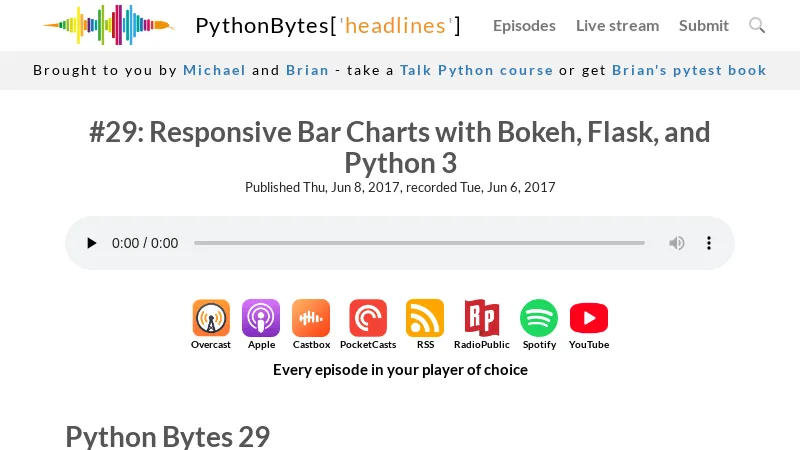Image resolution: width=800 pixels, height=450 pixels.
Task: Open the YouTube channel icon
Action: (589, 319)
